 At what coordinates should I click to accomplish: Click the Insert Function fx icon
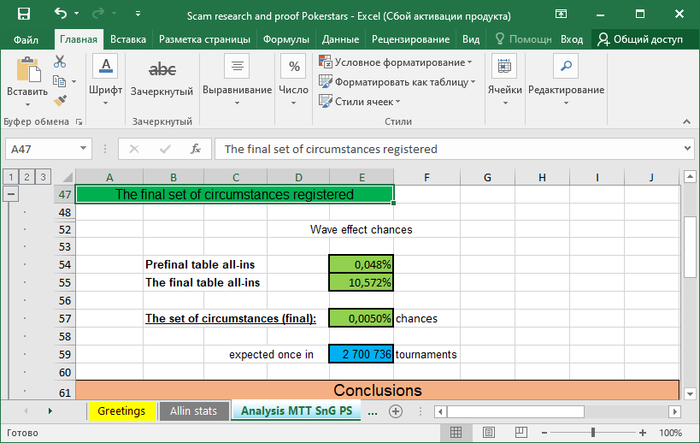coord(195,149)
